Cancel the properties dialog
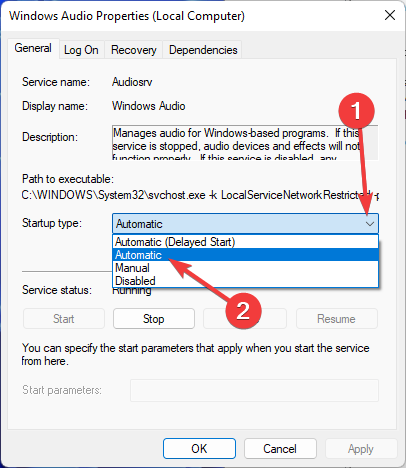Screen dimensions: 406x468 280,449
